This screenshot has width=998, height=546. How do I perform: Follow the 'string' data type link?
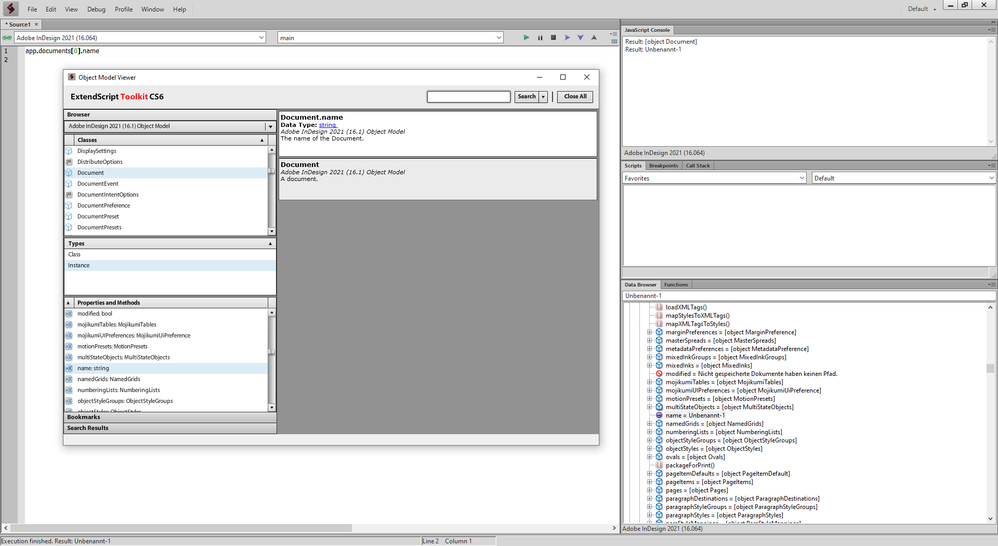click(328, 125)
